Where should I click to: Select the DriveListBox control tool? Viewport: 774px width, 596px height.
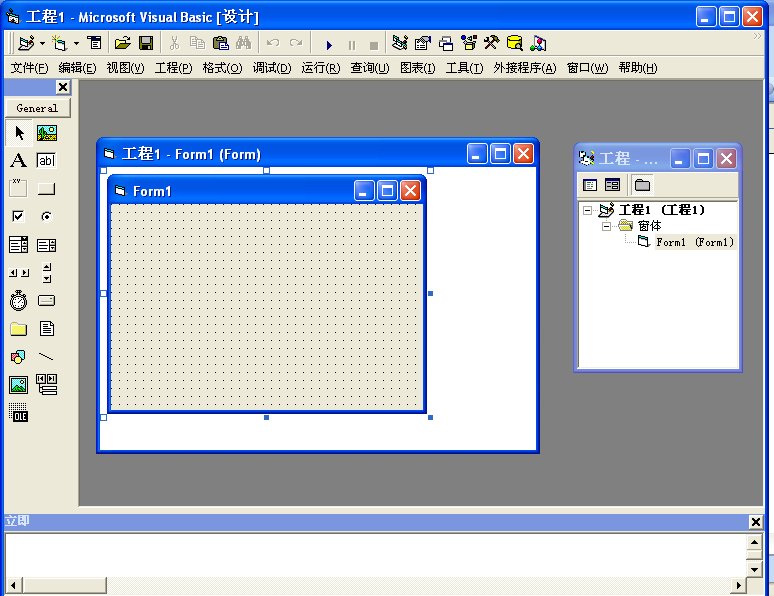[x=47, y=300]
